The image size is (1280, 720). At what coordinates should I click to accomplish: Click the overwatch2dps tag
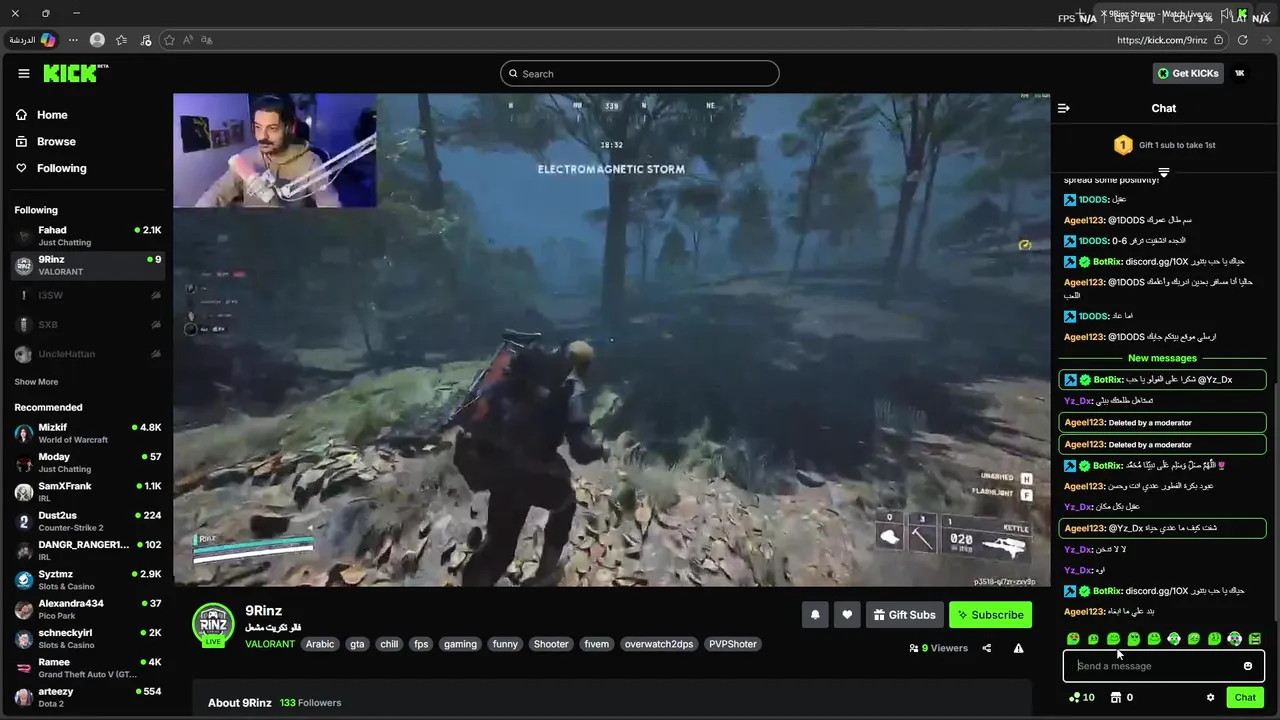click(659, 644)
